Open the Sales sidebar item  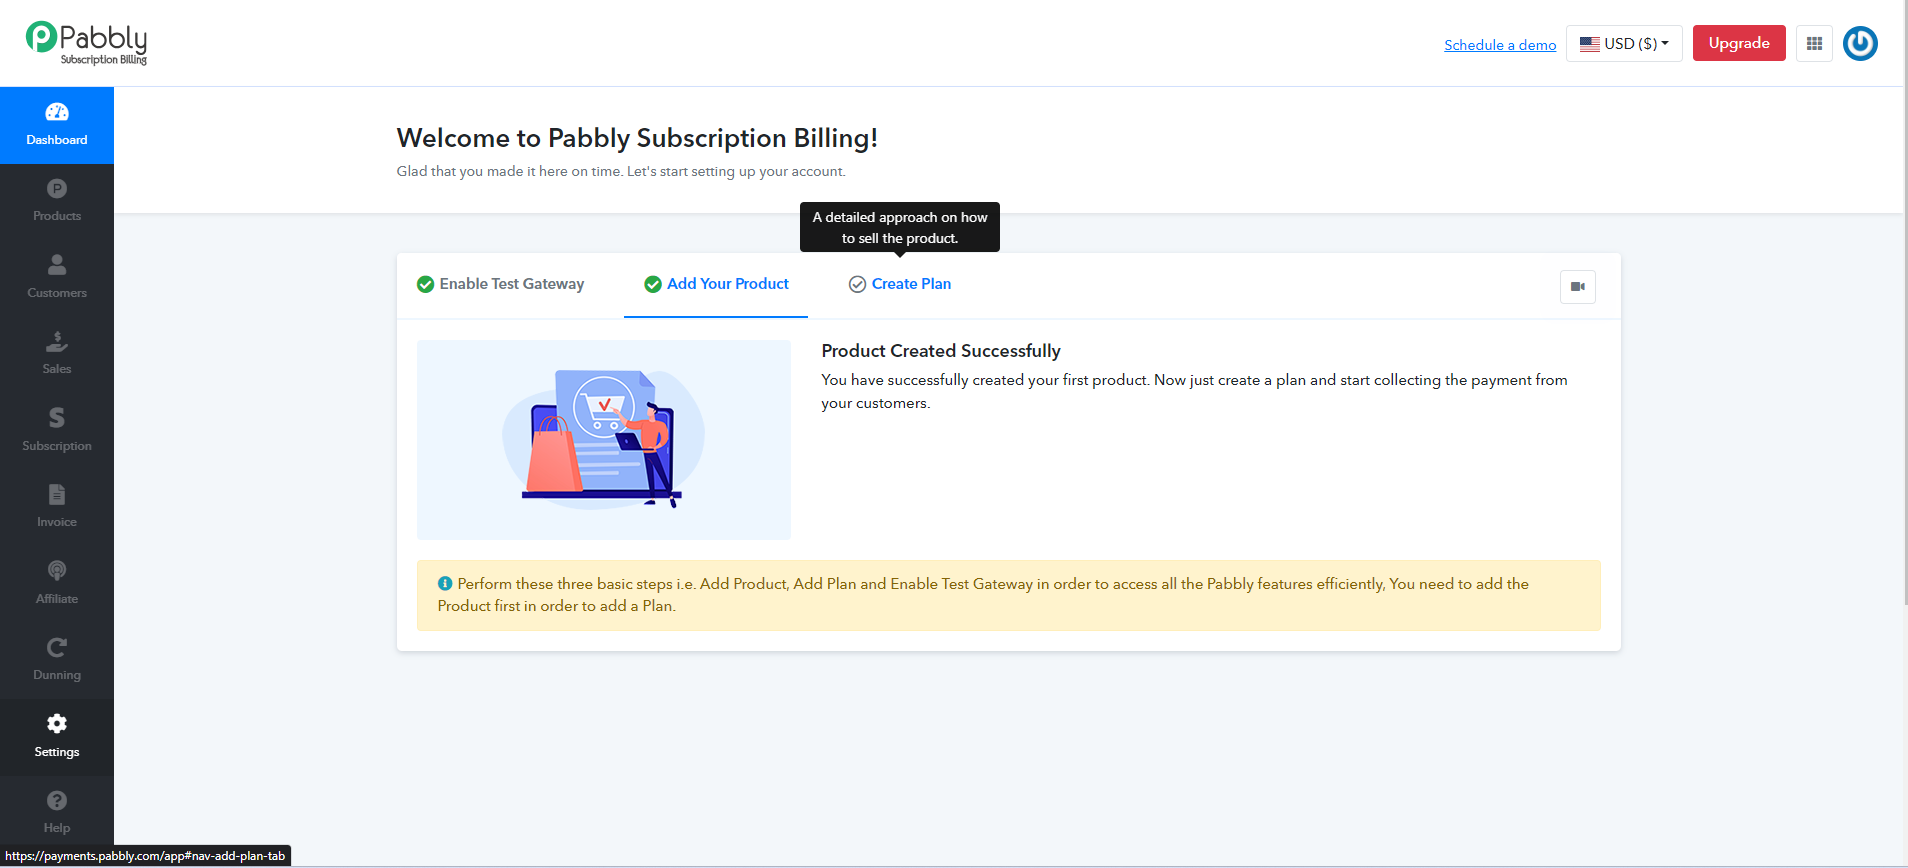tap(57, 354)
